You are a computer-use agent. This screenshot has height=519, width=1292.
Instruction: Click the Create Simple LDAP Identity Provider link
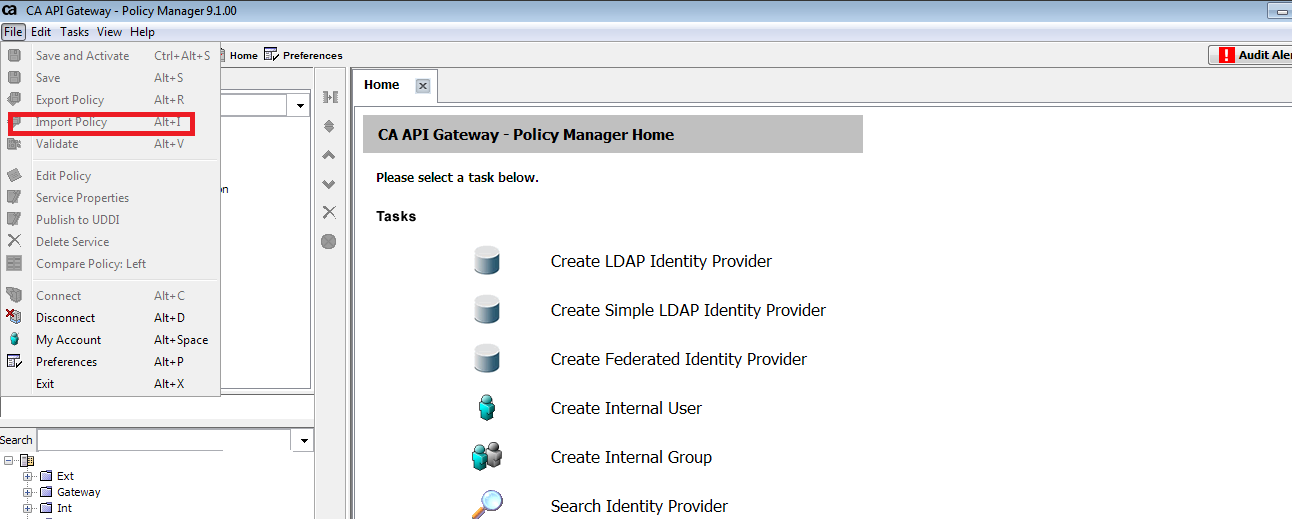pos(688,310)
